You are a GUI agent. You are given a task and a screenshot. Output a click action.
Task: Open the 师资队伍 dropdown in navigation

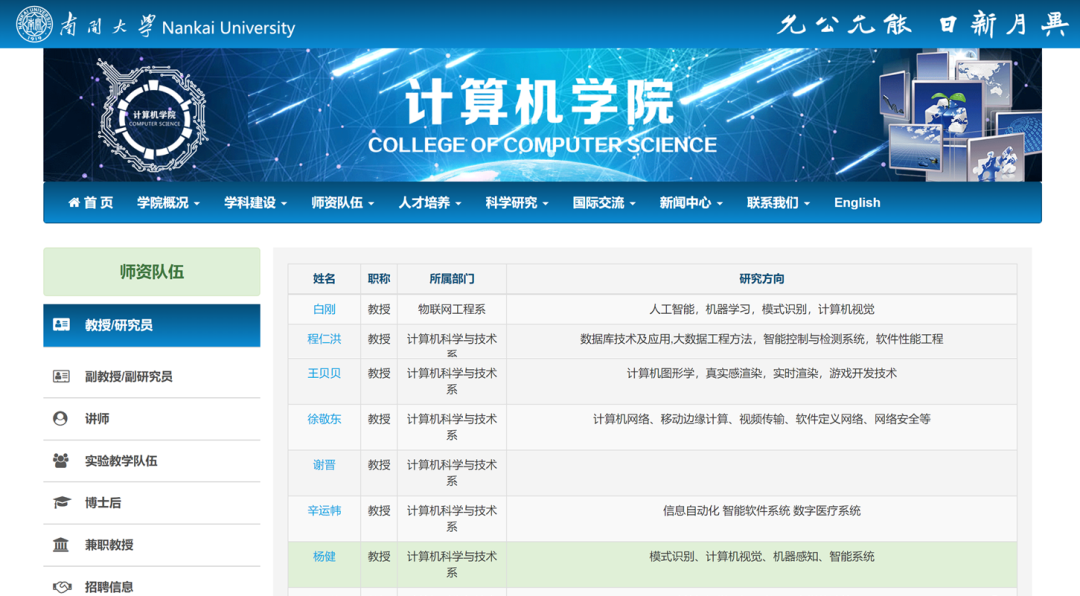[342, 202]
